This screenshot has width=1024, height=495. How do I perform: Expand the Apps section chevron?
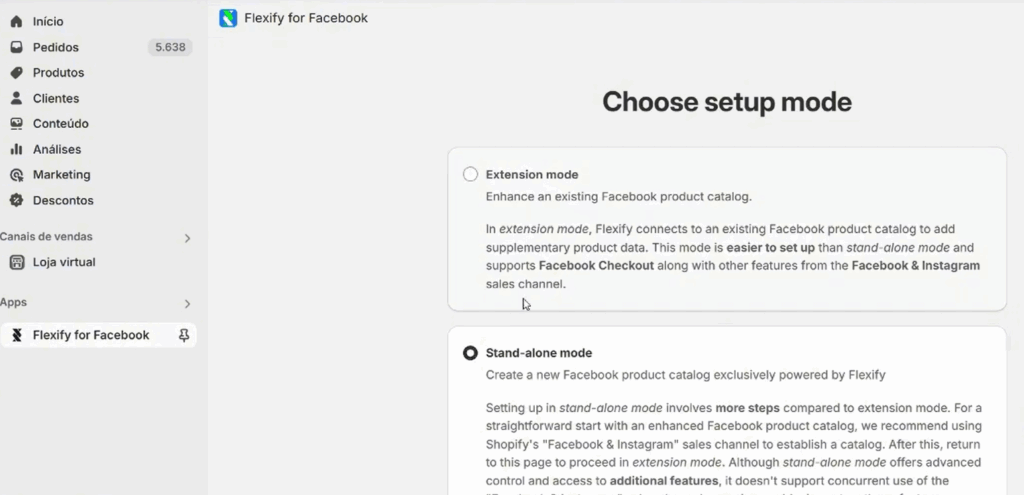(187, 303)
